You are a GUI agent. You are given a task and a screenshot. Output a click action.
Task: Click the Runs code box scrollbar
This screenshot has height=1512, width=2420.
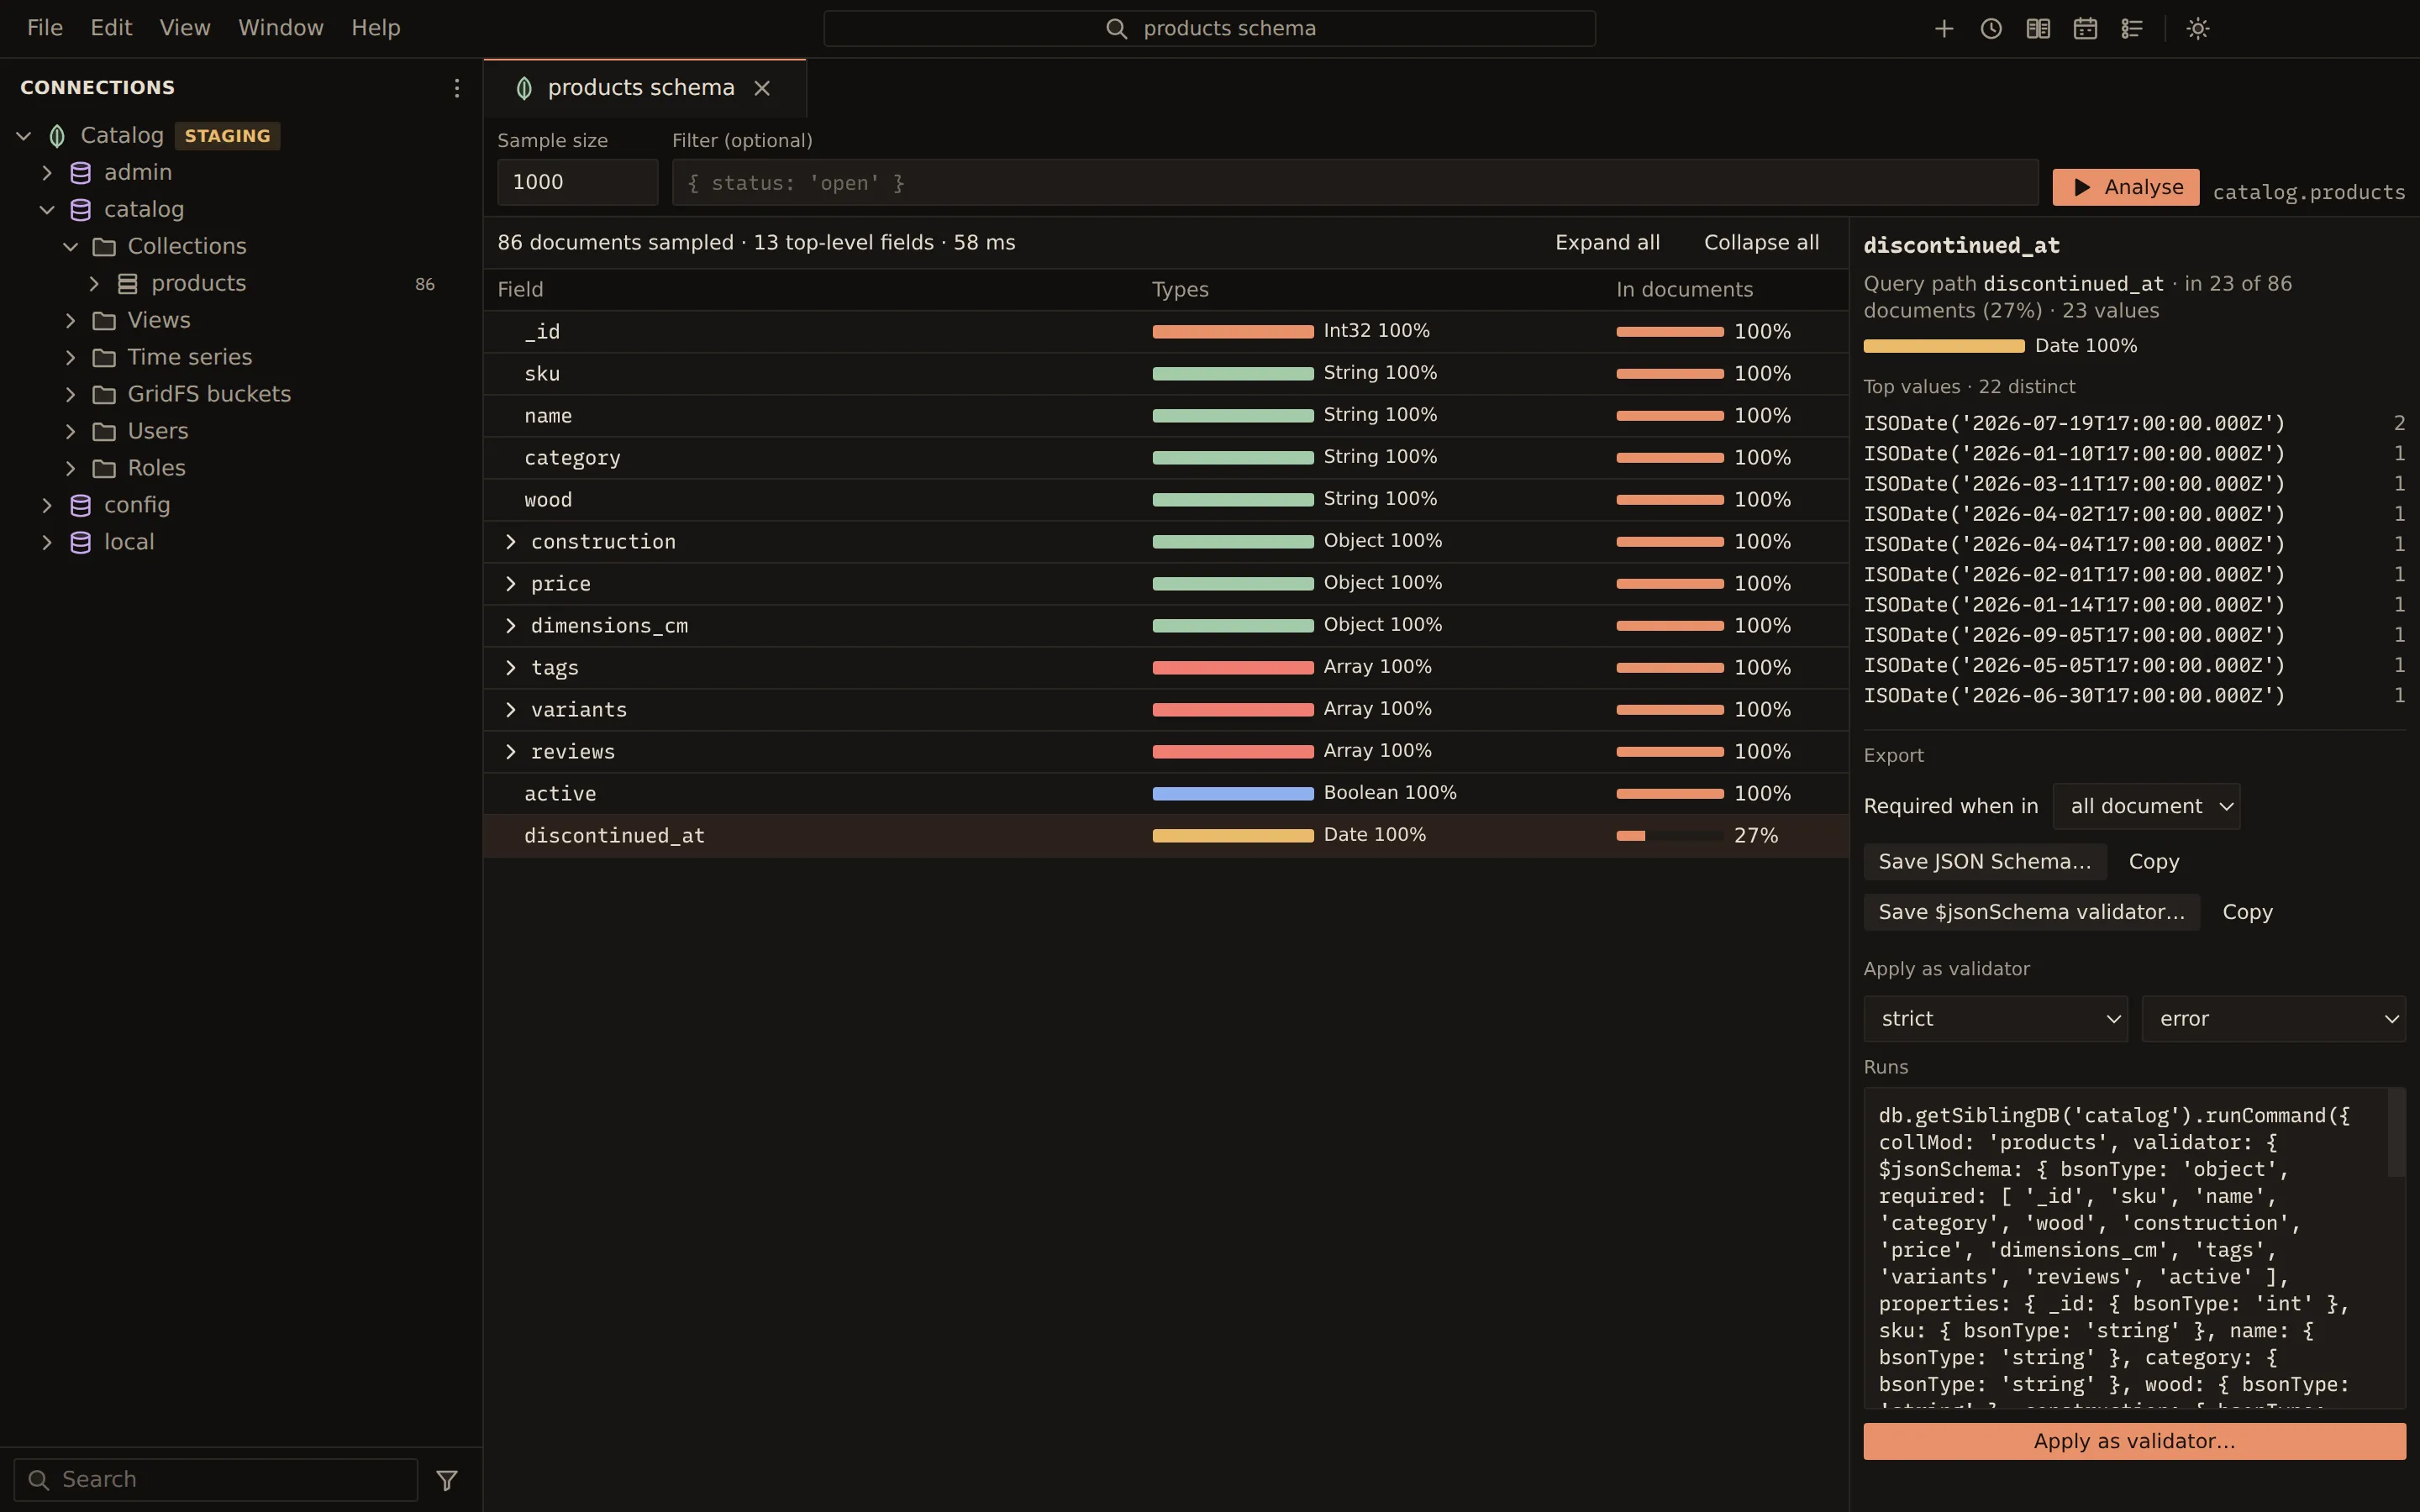tap(2396, 1133)
